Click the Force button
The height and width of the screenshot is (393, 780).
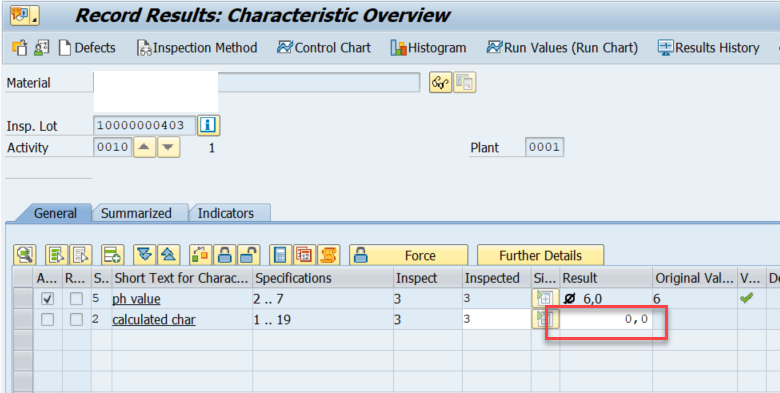point(408,255)
